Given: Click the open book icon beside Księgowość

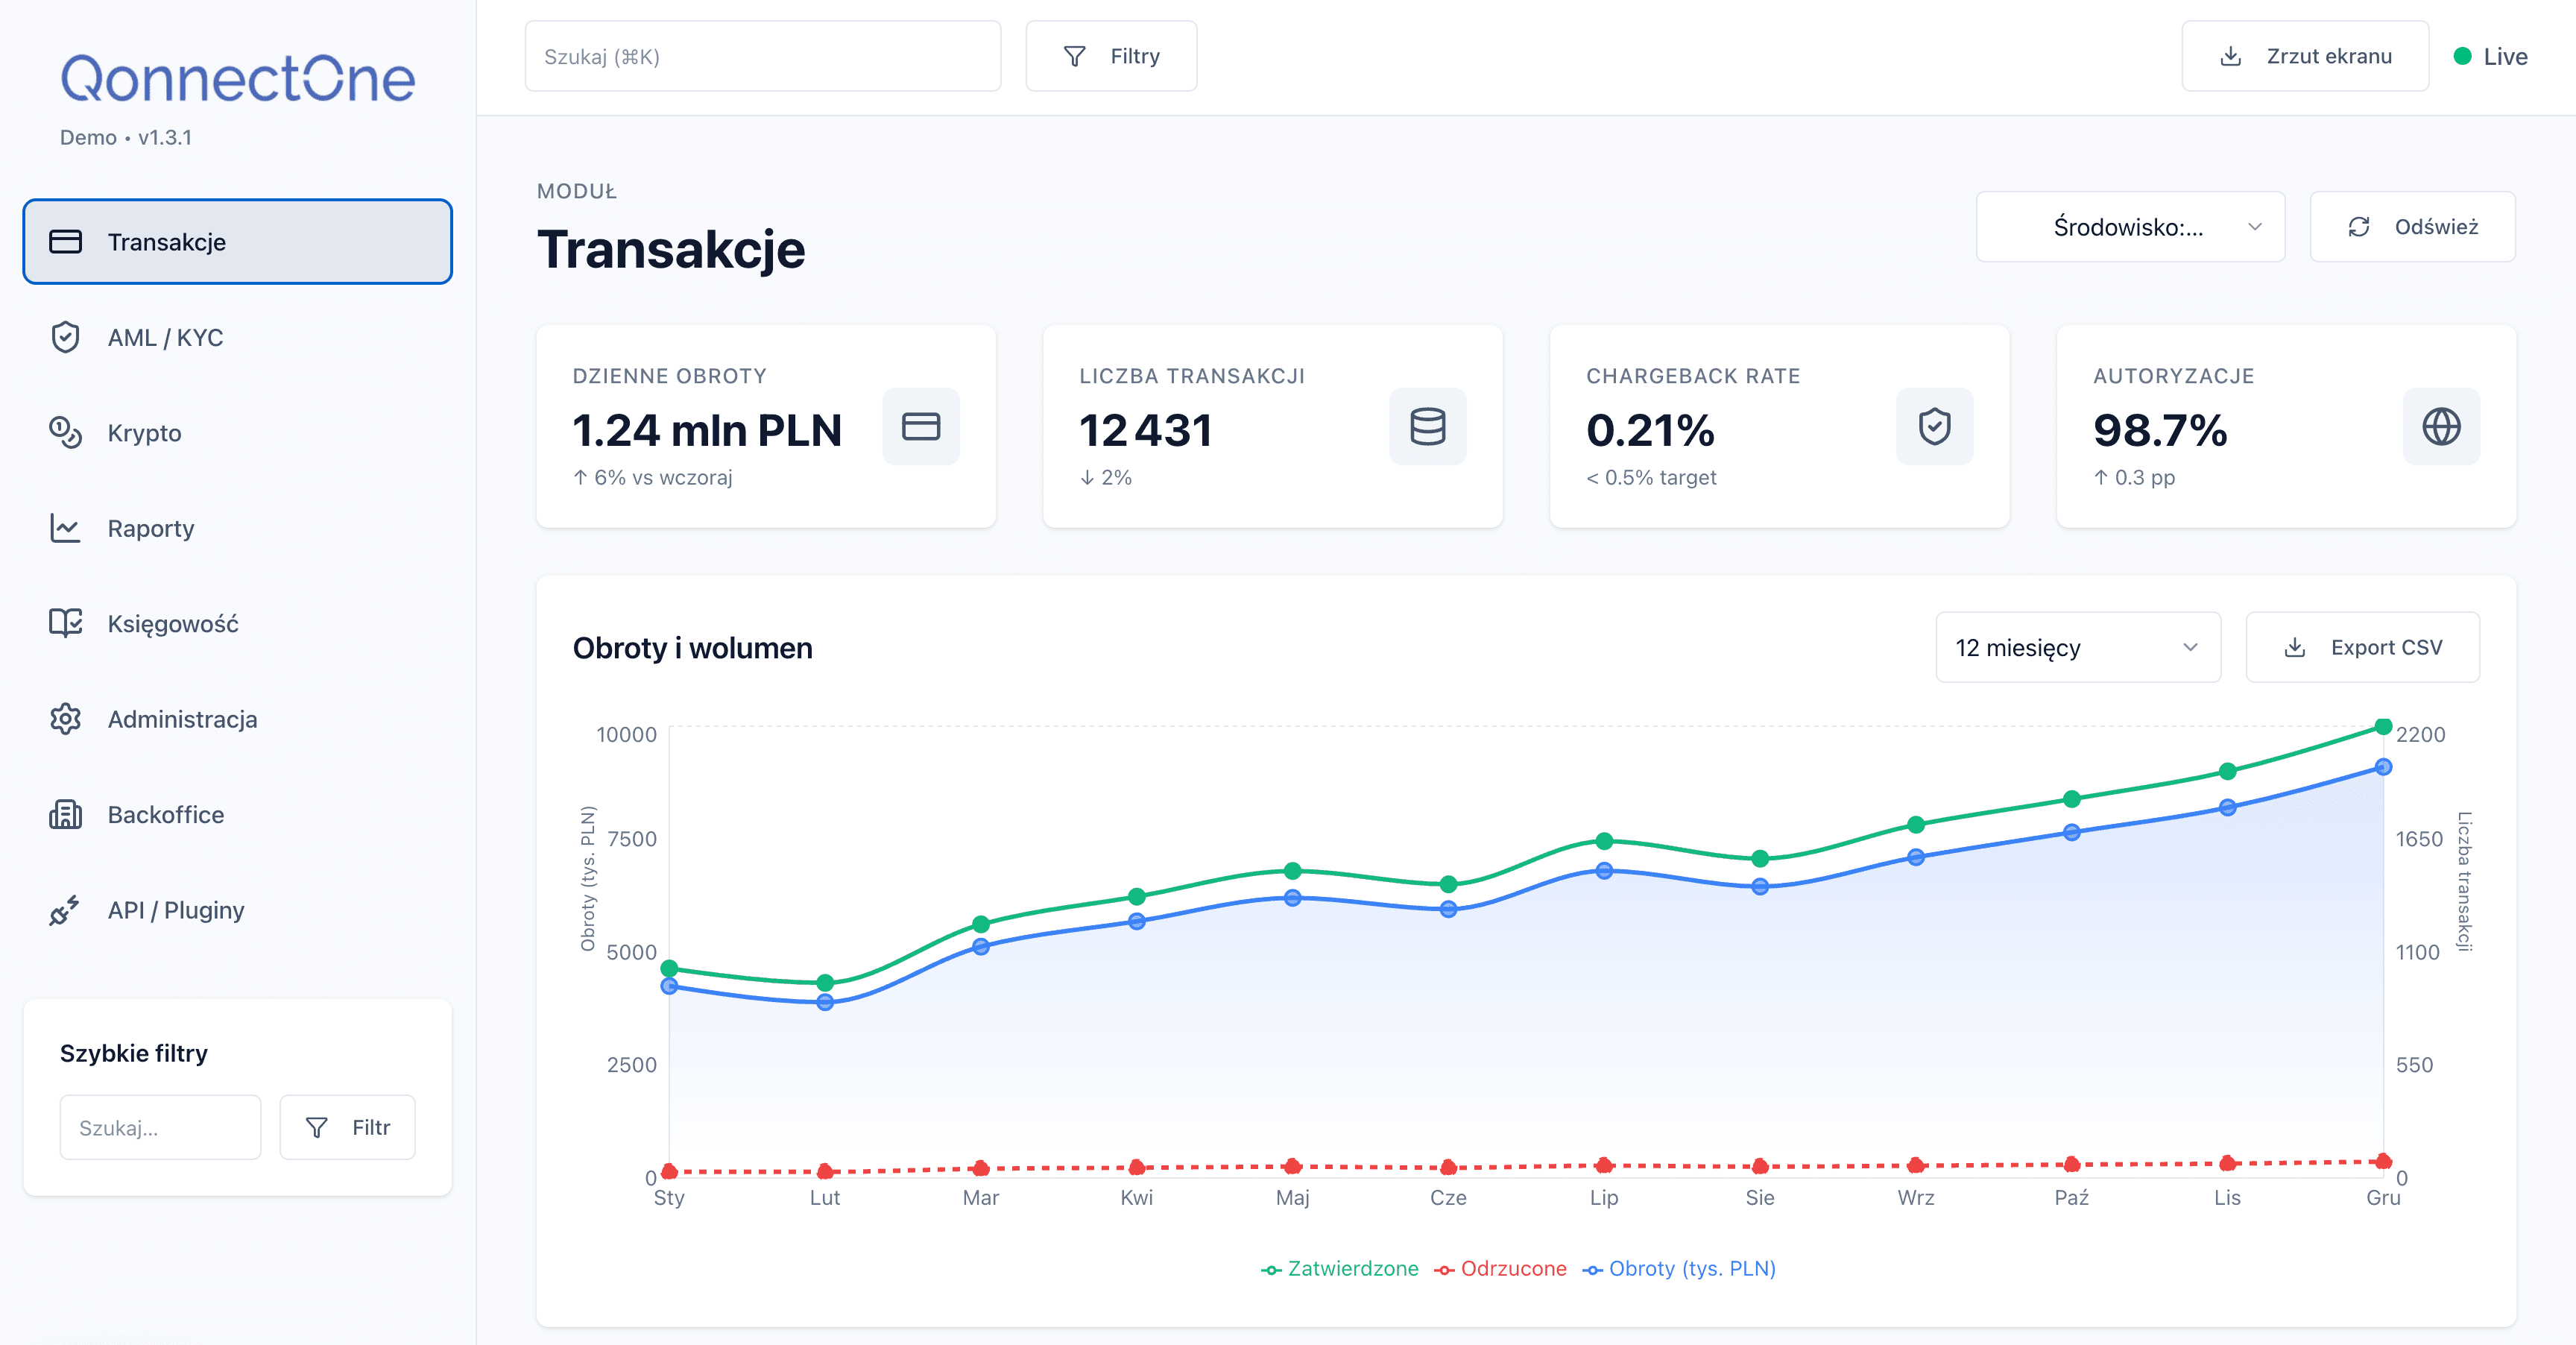Looking at the screenshot, I should (x=65, y=624).
